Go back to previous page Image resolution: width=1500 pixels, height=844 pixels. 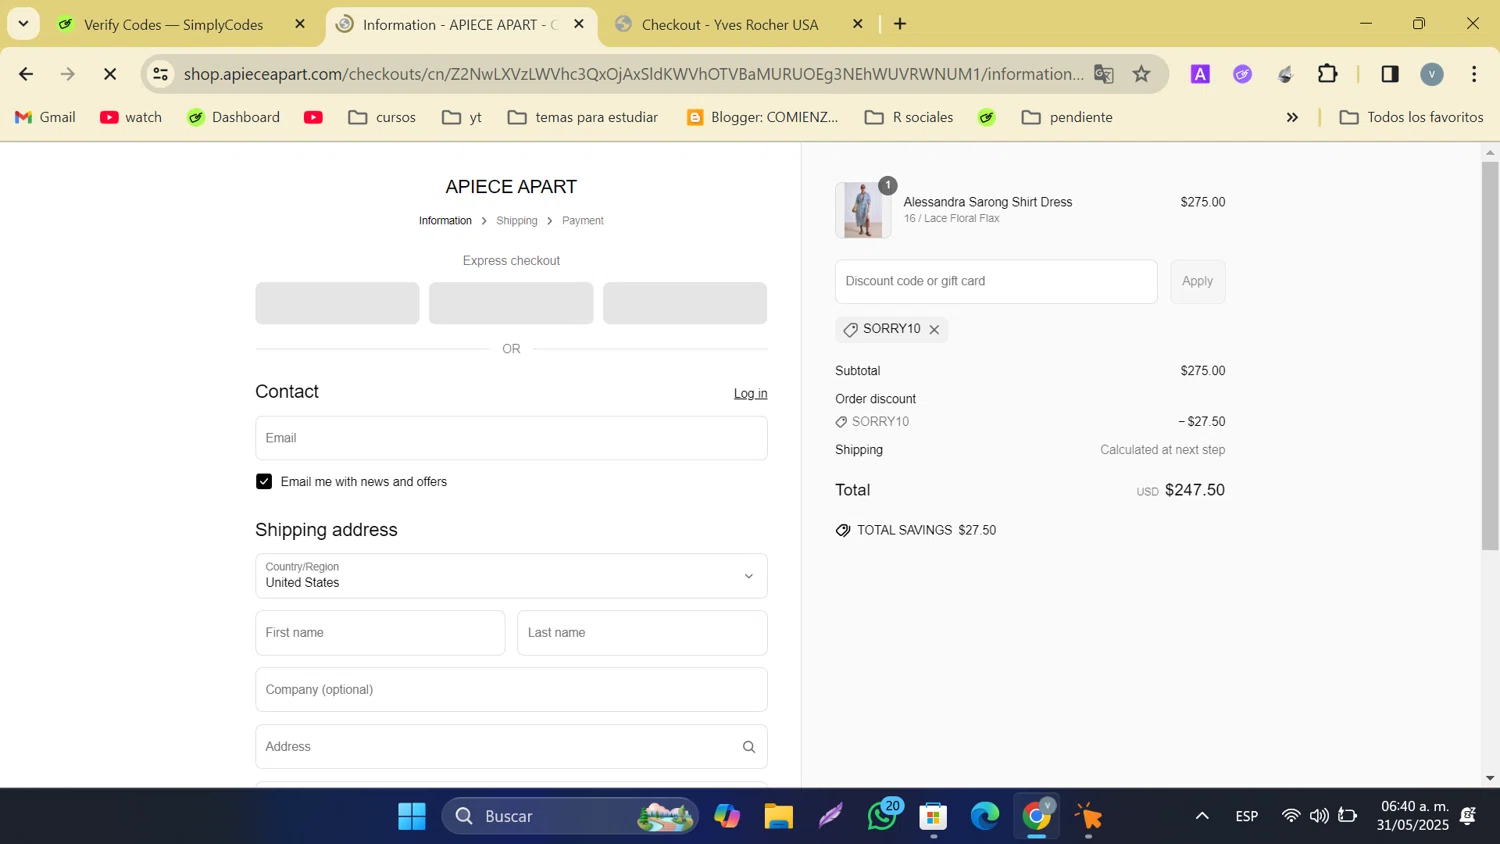pyautogui.click(x=26, y=74)
